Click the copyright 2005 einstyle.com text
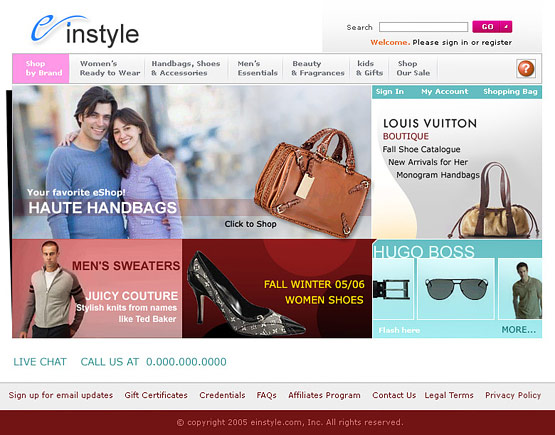Image resolution: width=555 pixels, height=435 pixels. tap(290, 422)
